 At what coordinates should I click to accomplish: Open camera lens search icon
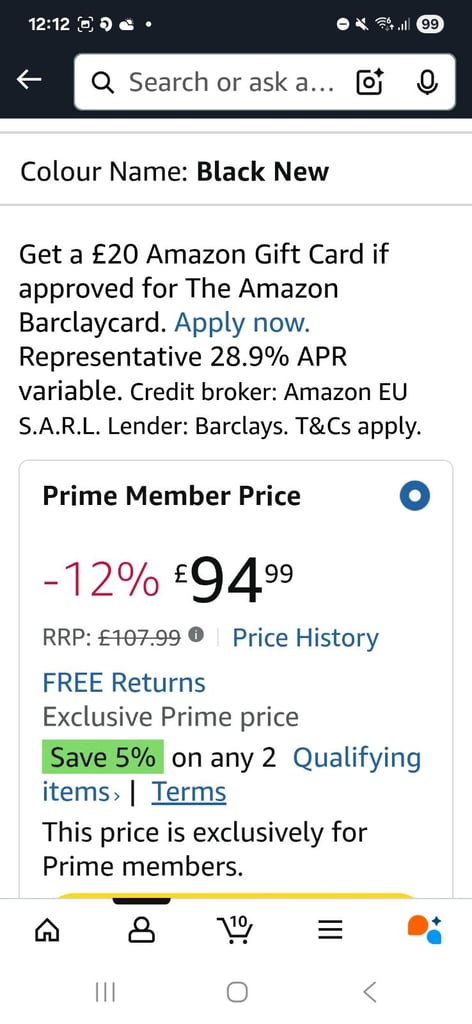(x=370, y=82)
